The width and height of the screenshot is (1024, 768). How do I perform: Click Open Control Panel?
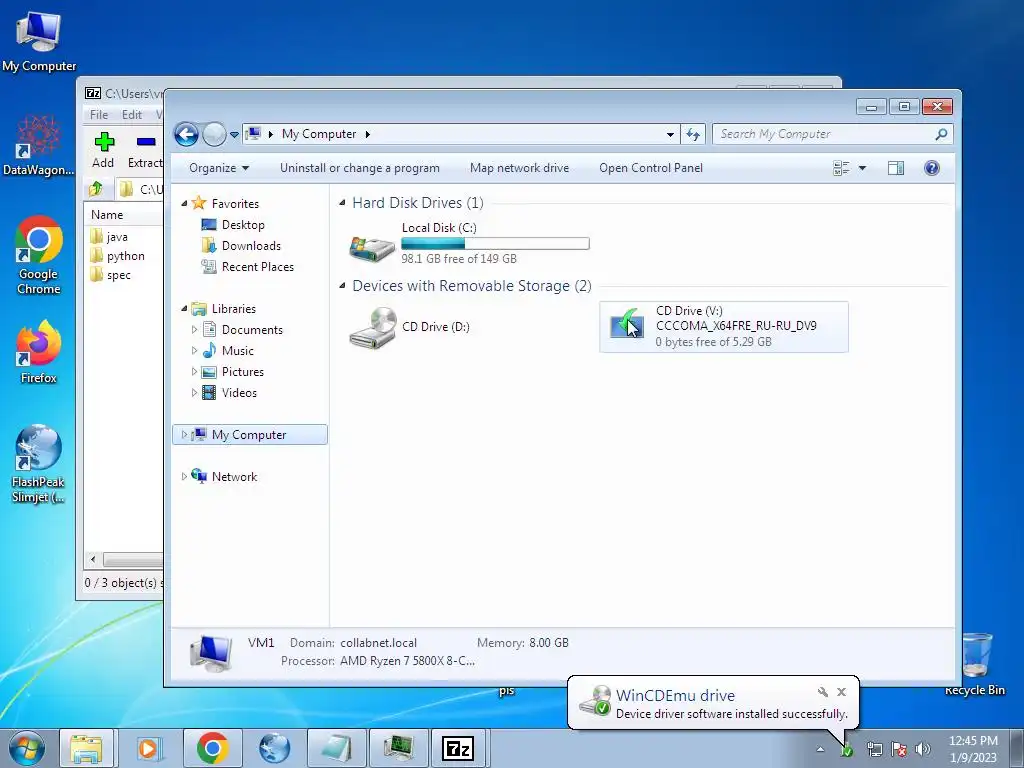(651, 168)
